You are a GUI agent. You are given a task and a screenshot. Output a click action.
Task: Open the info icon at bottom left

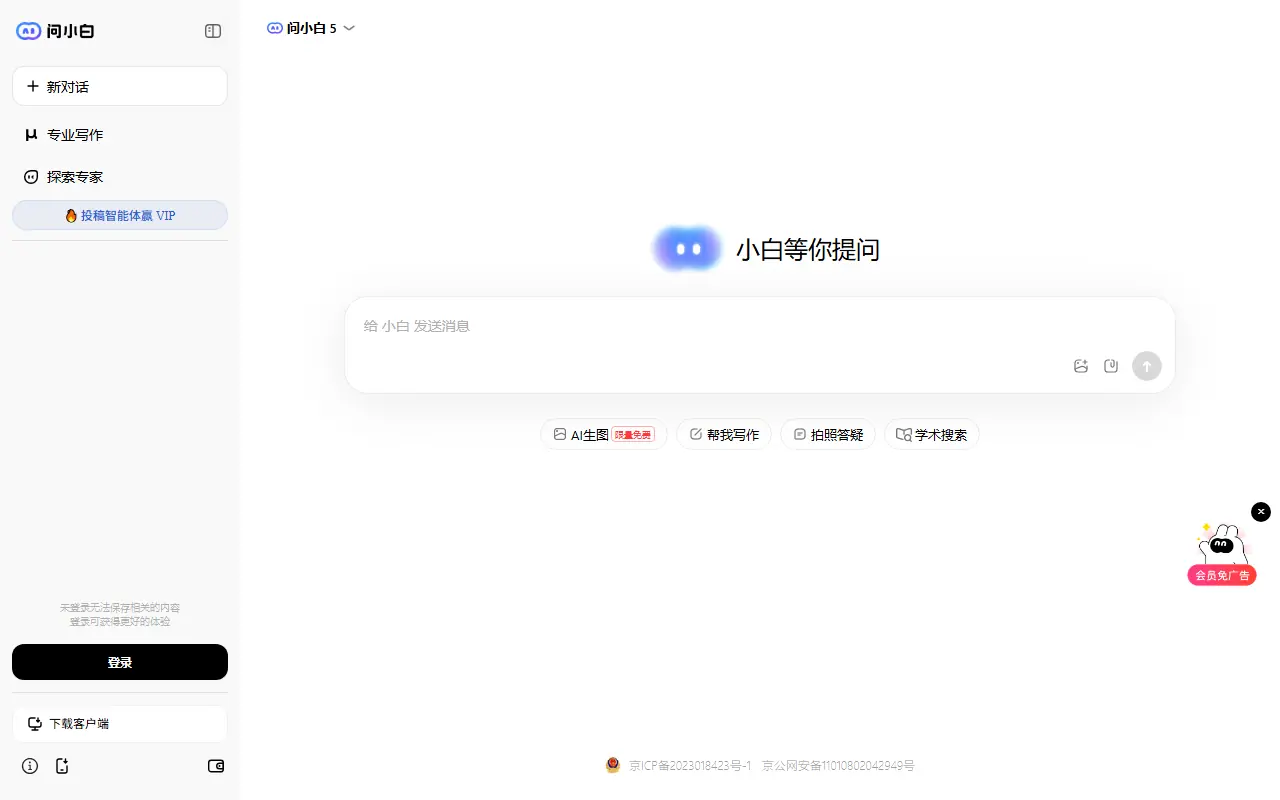tap(29, 765)
